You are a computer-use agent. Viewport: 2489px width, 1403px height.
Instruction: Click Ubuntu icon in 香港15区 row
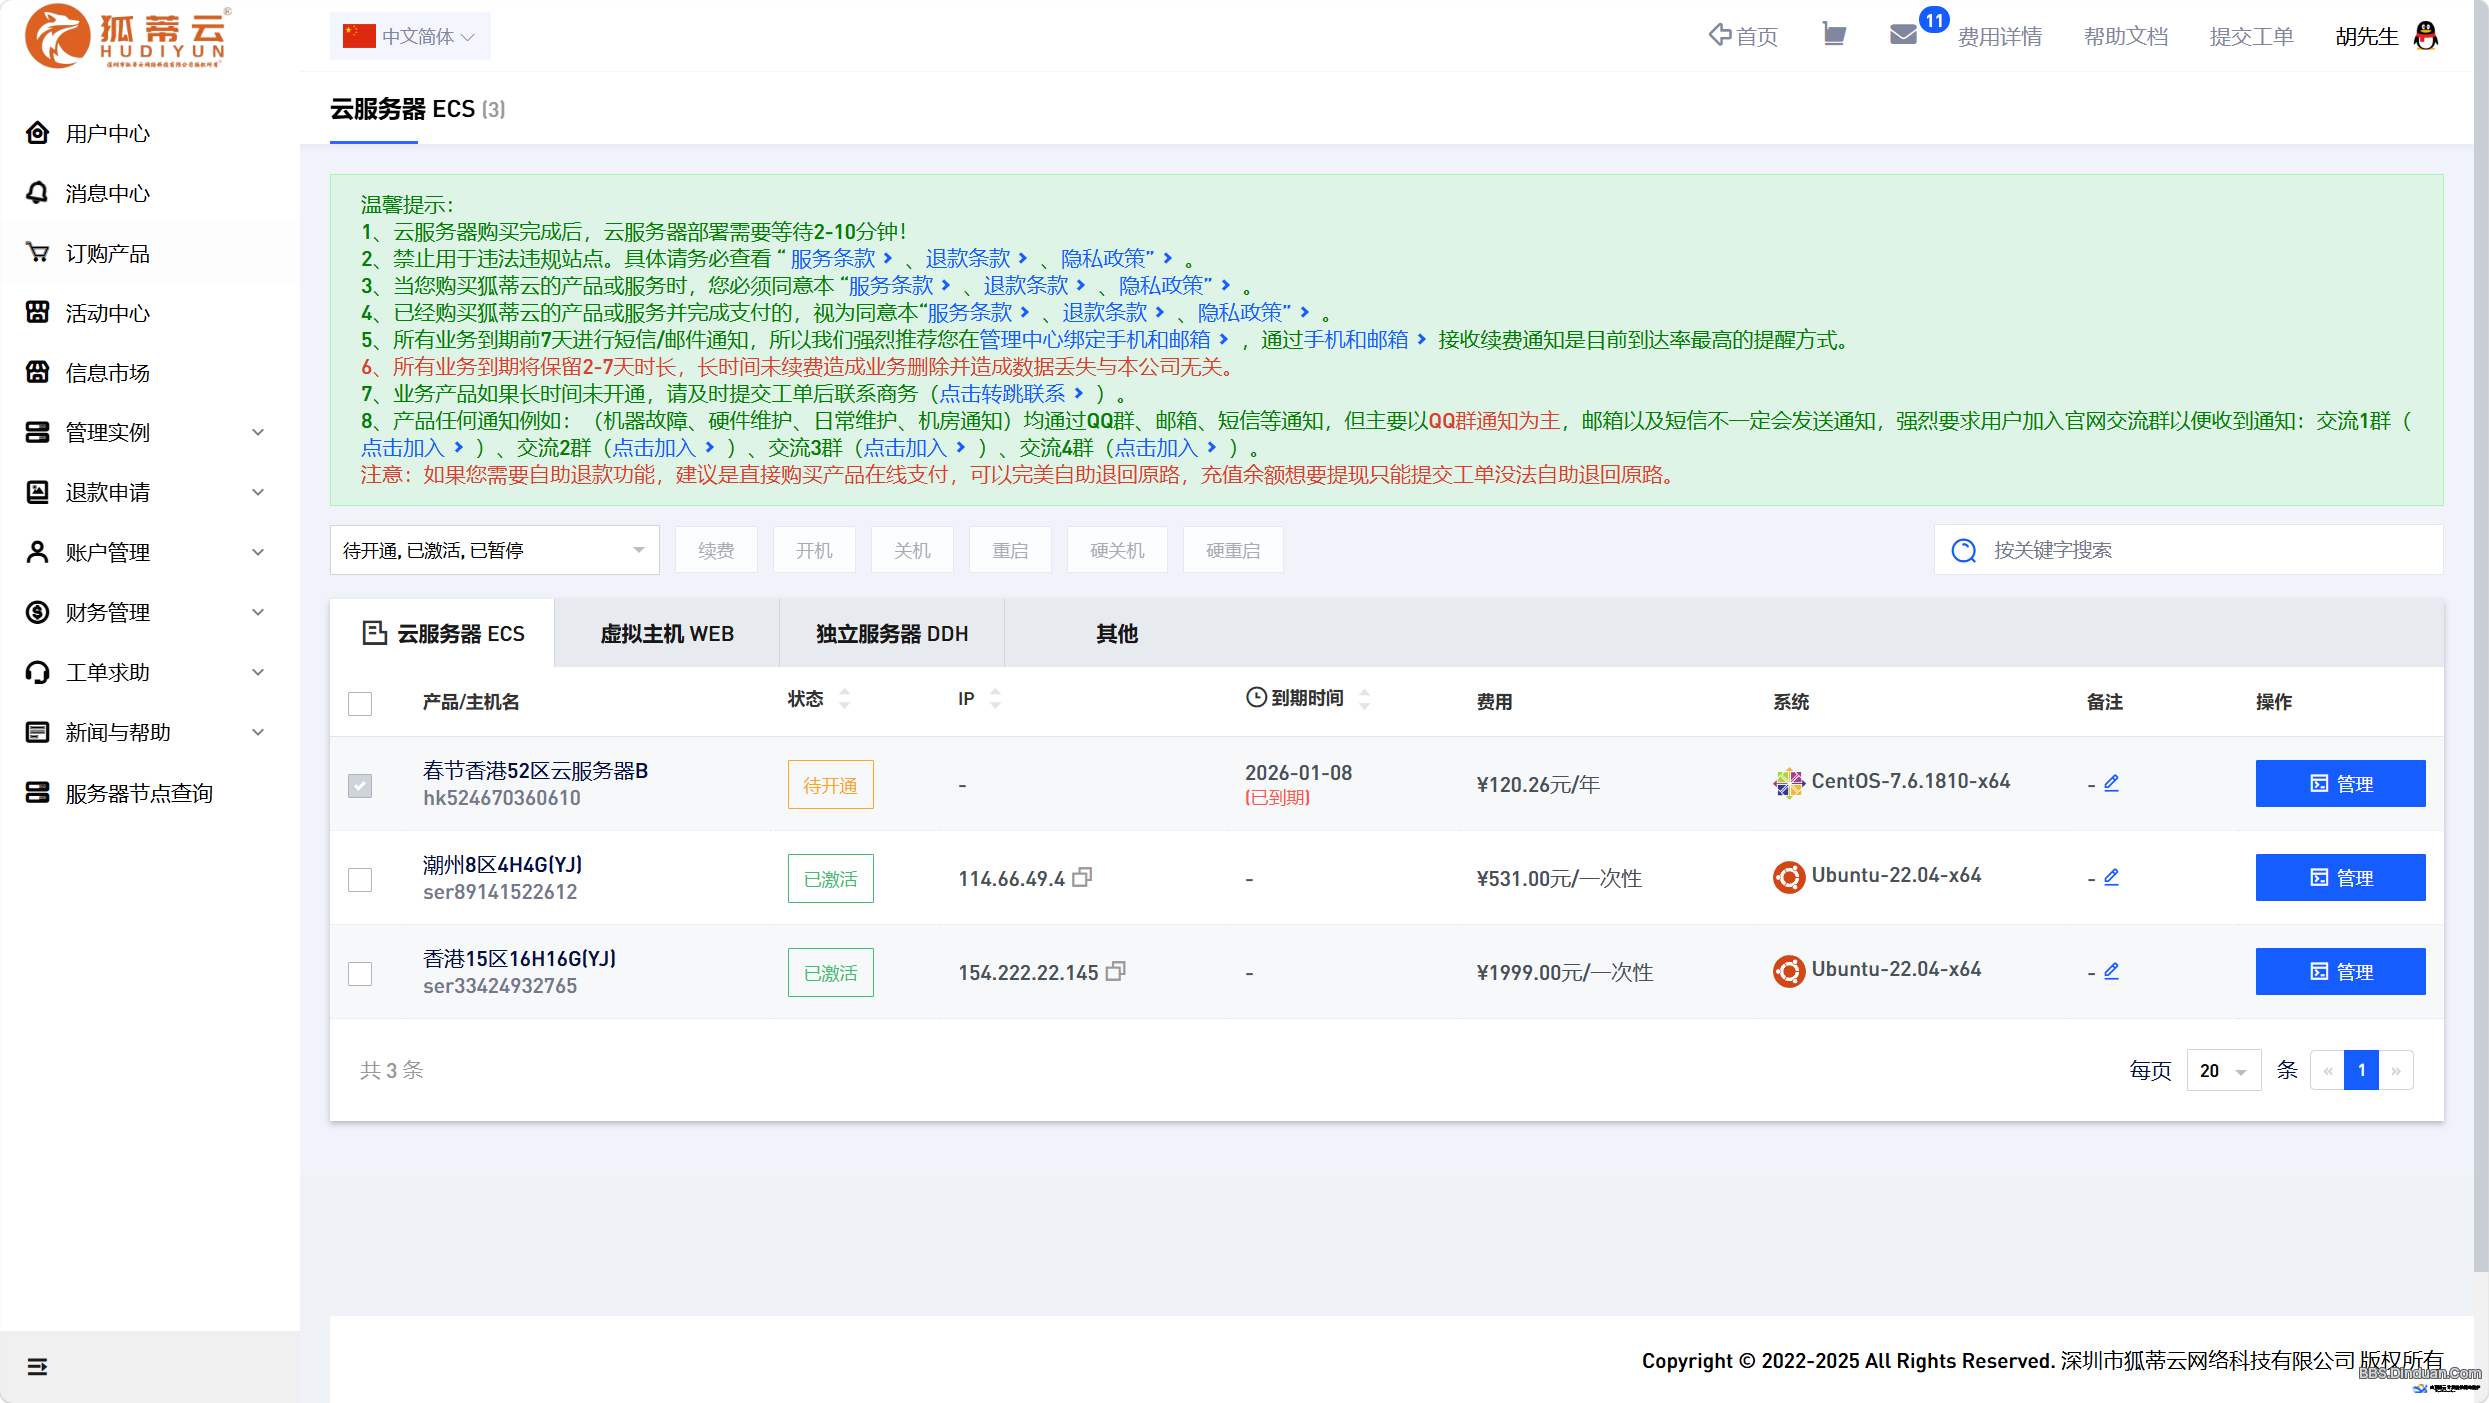click(x=1789, y=971)
